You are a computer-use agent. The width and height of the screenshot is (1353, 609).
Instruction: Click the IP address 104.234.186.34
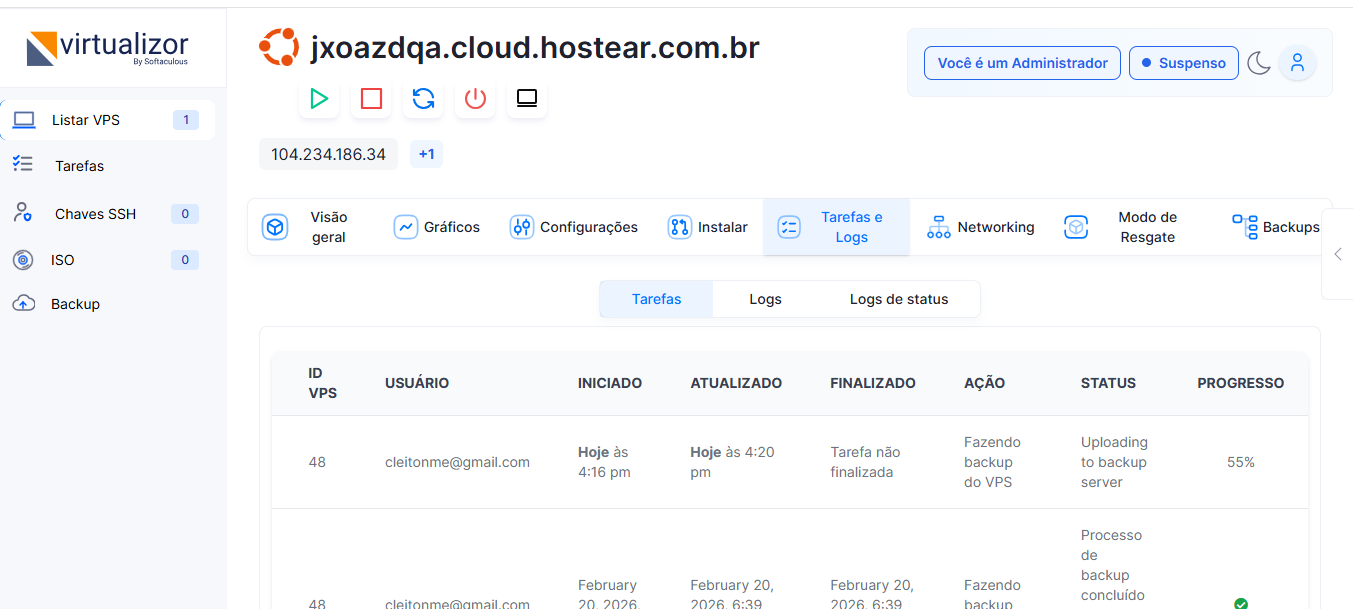[328, 154]
